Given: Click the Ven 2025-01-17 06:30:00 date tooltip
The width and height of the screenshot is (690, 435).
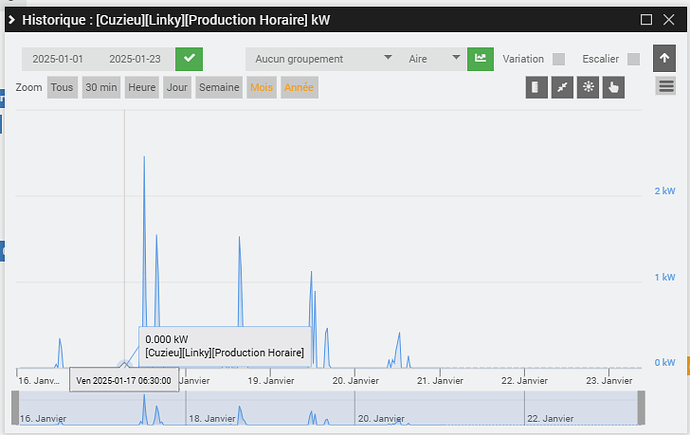Looking at the screenshot, I should (124, 380).
